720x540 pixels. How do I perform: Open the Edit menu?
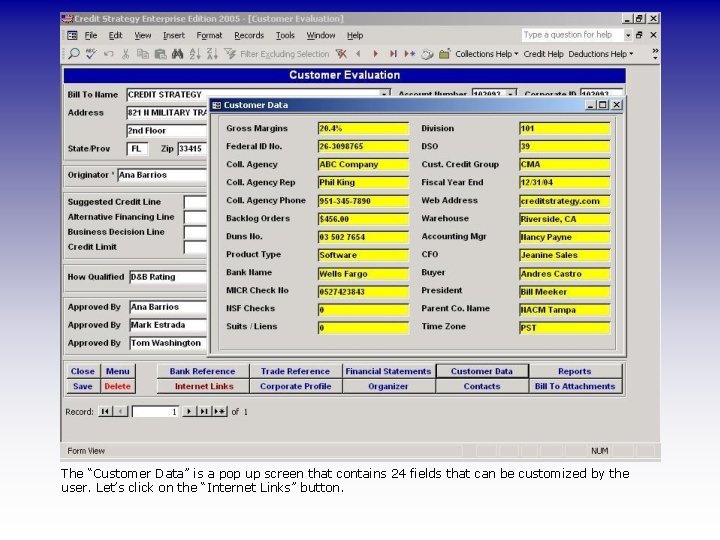115,35
